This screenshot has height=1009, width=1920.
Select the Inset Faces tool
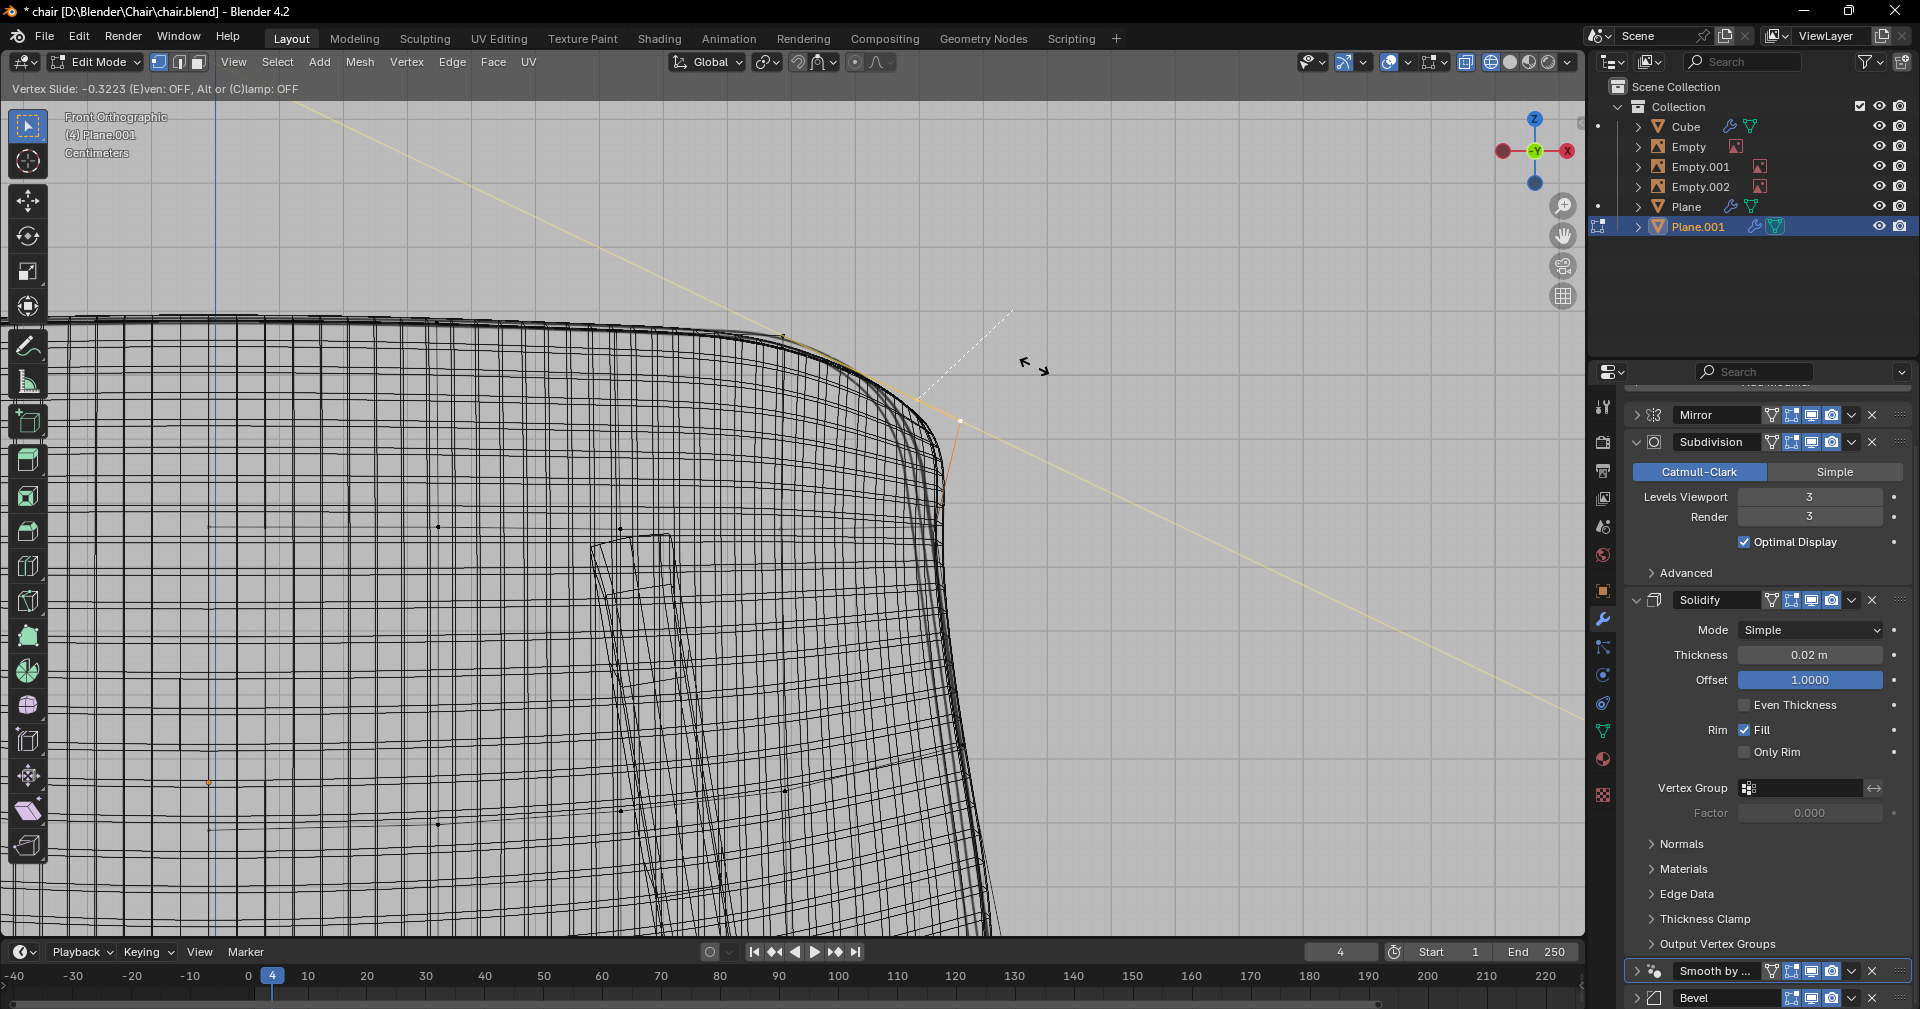(x=28, y=496)
